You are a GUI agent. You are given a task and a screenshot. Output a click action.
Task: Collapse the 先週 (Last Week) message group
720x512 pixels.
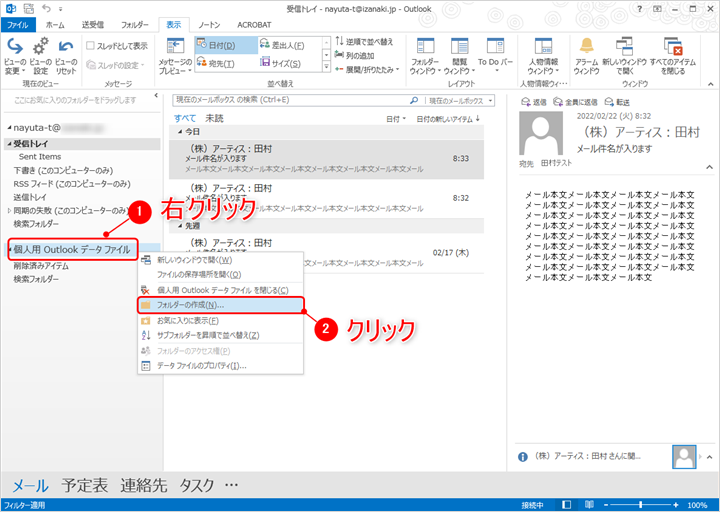[x=180, y=226]
